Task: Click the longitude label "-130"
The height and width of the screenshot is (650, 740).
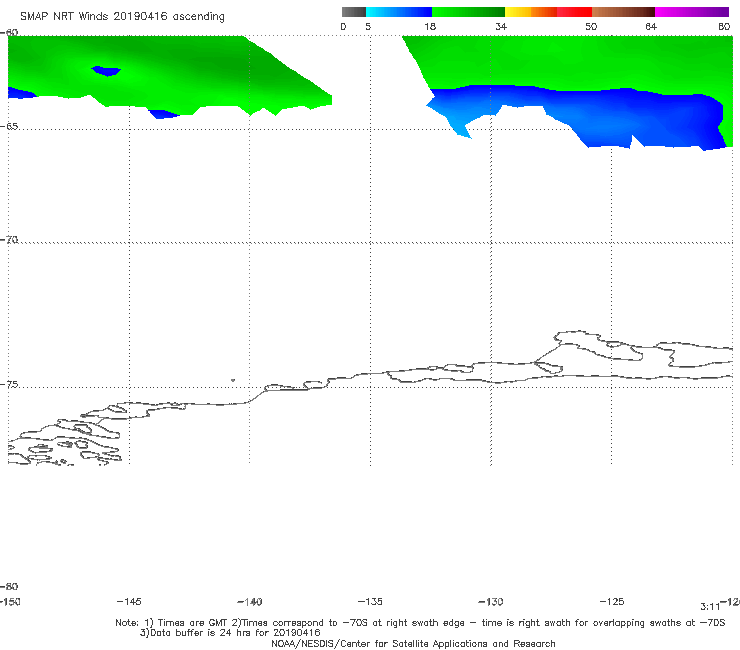Action: [x=491, y=602]
